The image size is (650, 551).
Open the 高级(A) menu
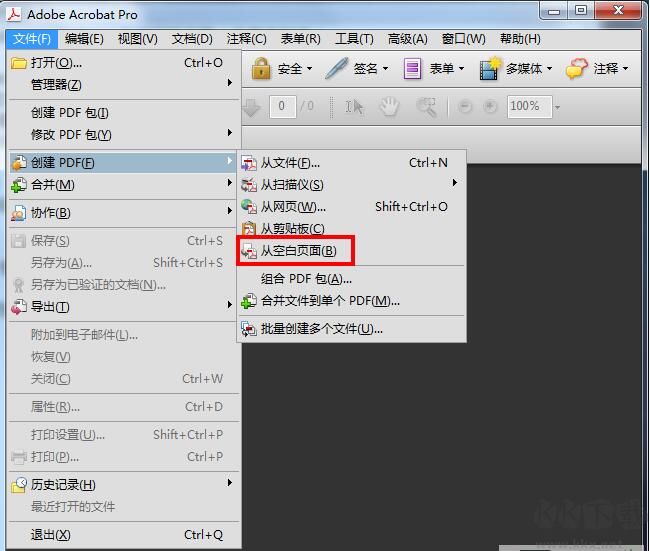[x=407, y=39]
